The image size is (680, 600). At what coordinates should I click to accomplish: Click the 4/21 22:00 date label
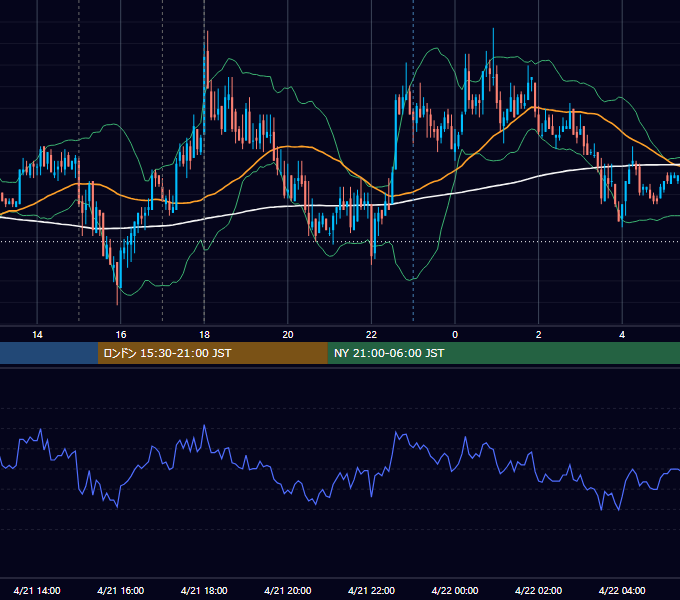[x=371, y=590]
